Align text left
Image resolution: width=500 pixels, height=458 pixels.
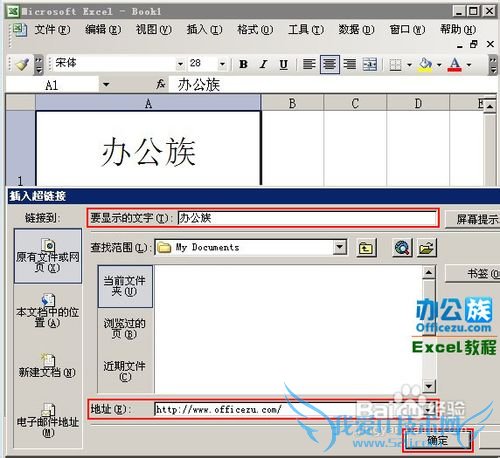(309, 64)
